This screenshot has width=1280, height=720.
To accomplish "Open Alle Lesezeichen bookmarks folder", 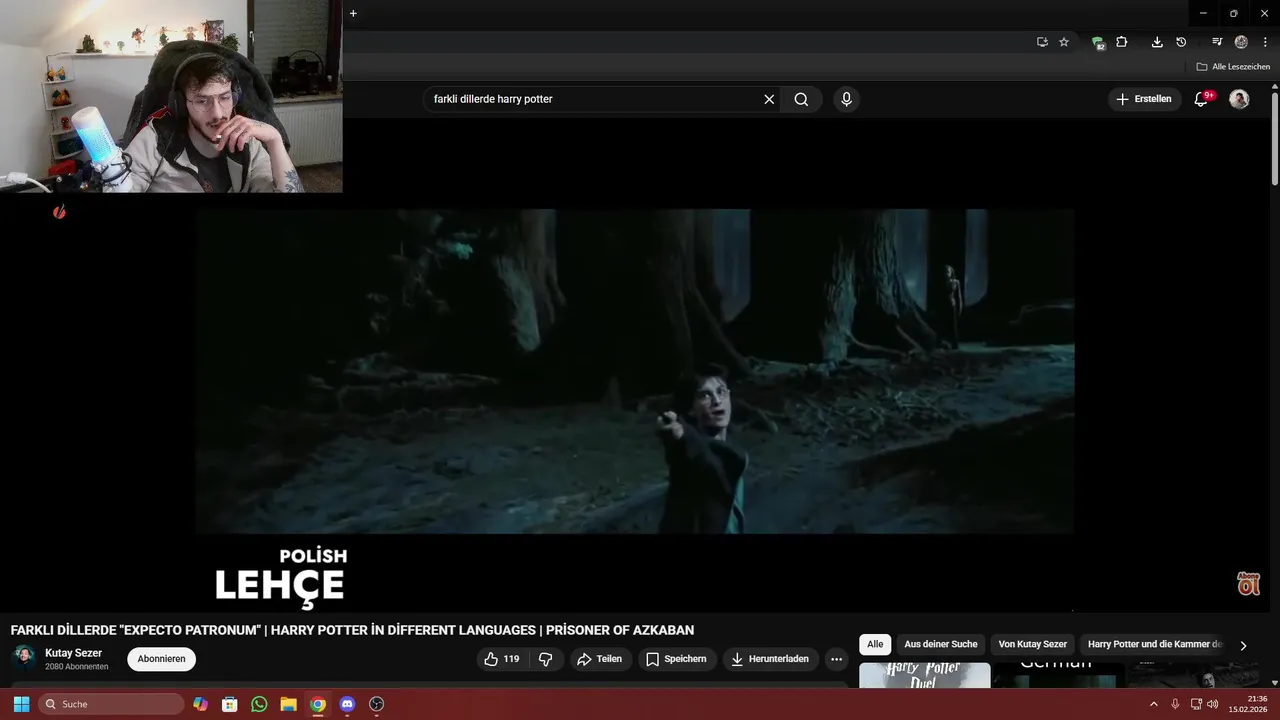I will [x=1233, y=67].
